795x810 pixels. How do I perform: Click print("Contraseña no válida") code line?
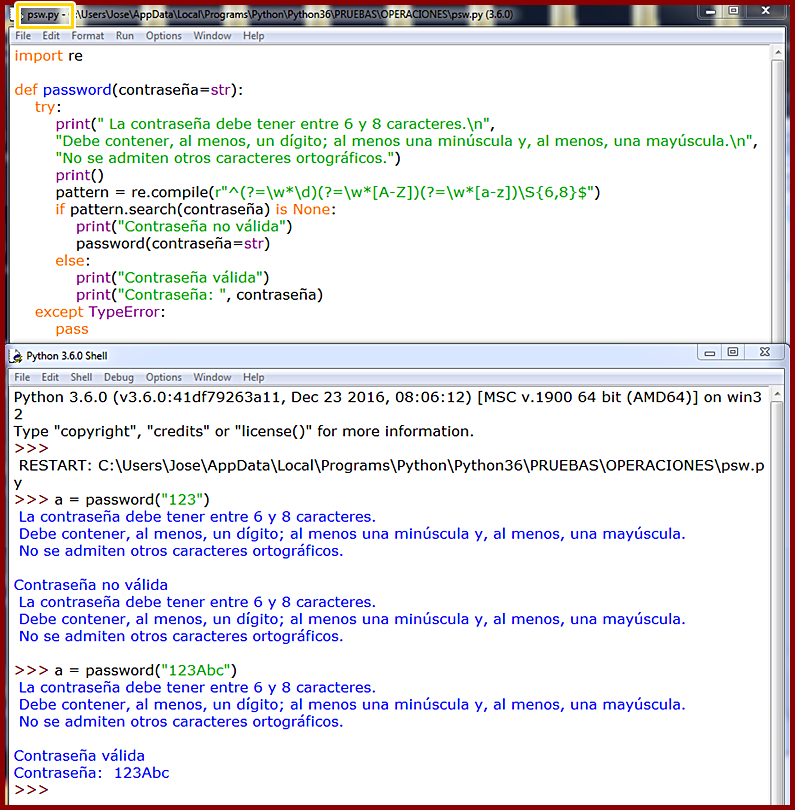pos(184,226)
